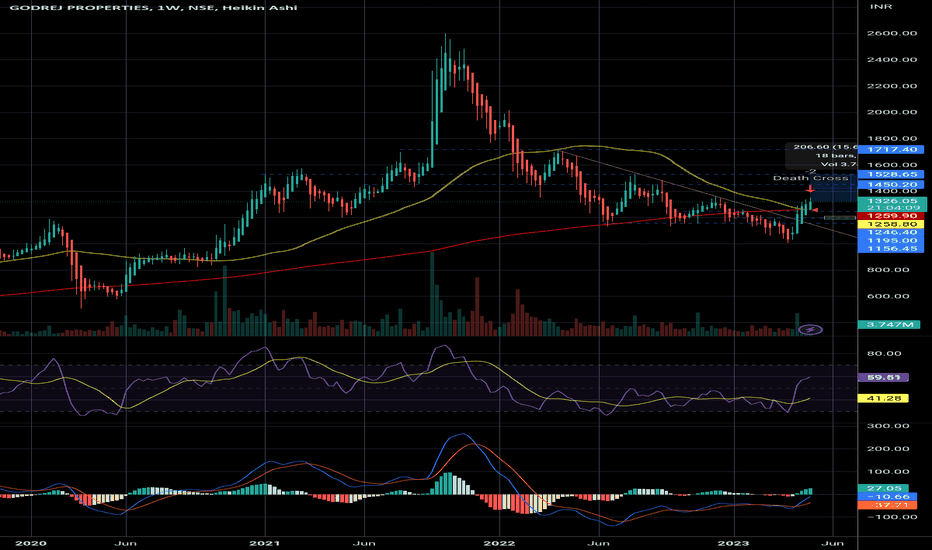Select the 1195.00 blue price label

[891, 241]
